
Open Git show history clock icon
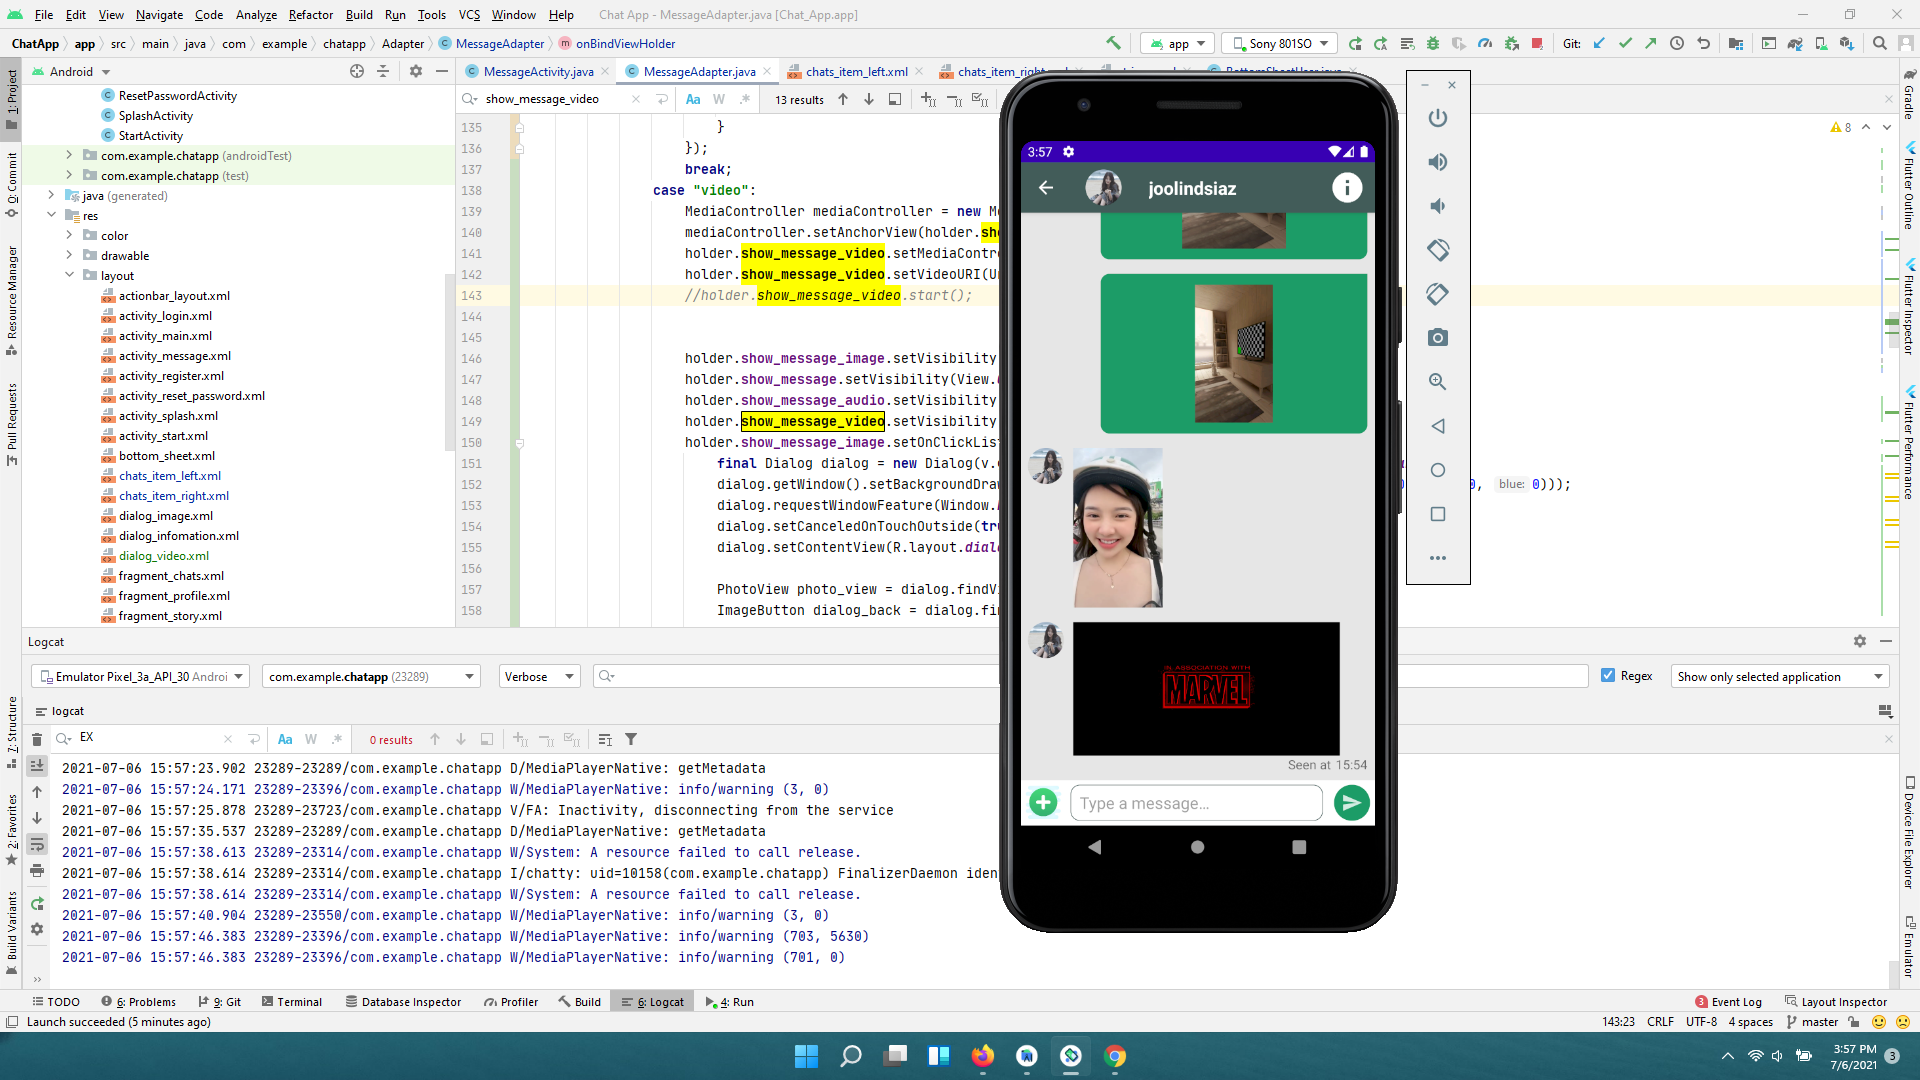pos(1677,43)
